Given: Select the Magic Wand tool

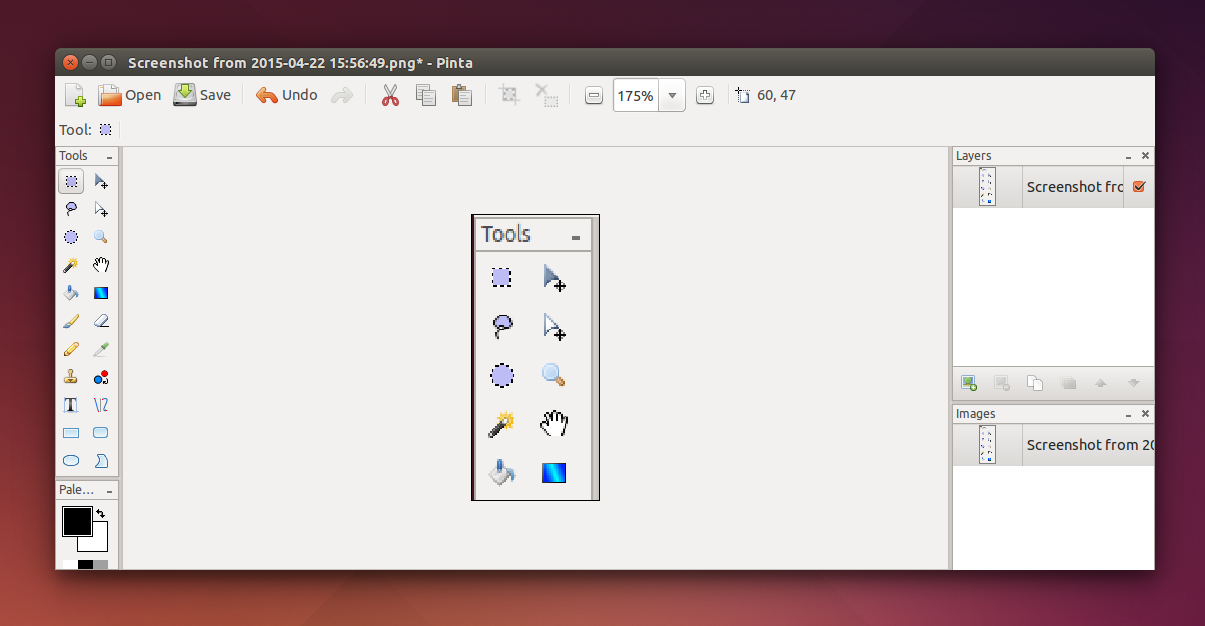Looking at the screenshot, I should point(71,265).
